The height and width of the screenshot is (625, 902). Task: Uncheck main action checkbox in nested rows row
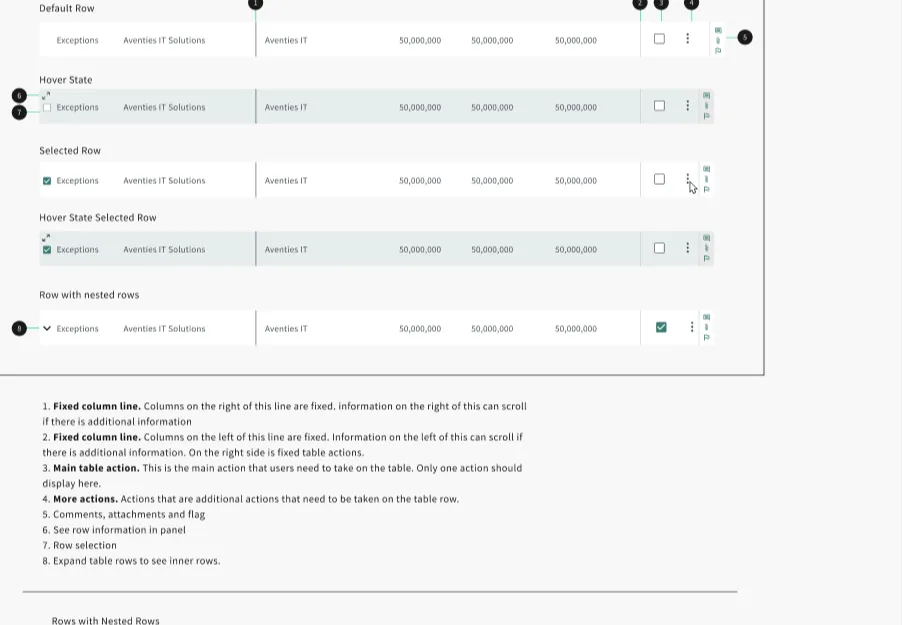pyautogui.click(x=661, y=327)
